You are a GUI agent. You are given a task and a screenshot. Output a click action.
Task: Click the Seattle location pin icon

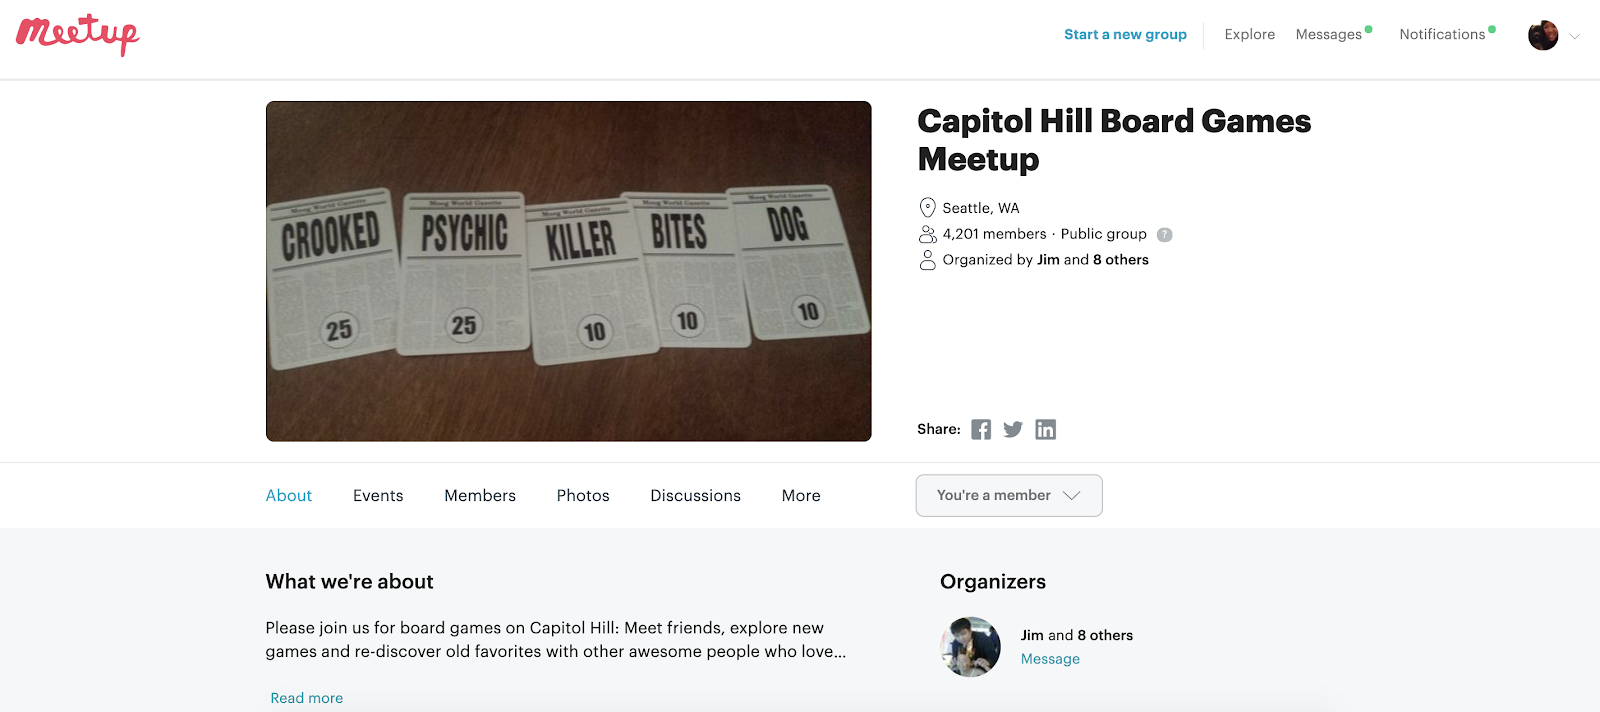(x=927, y=208)
